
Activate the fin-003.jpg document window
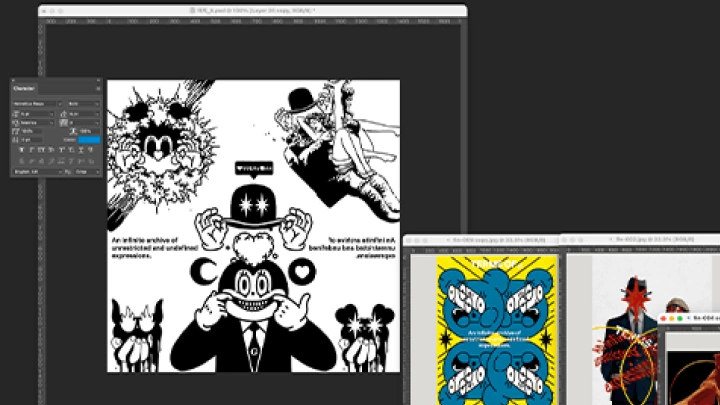[639, 240]
